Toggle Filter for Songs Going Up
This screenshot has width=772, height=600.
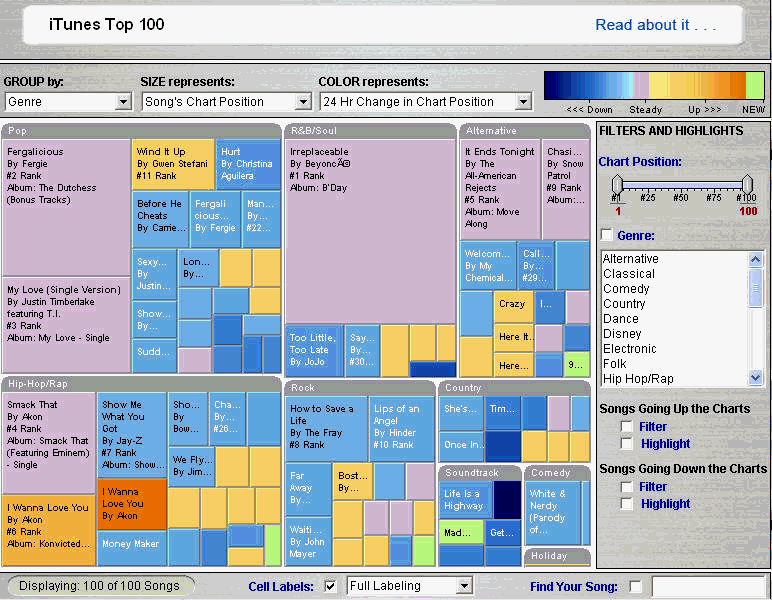(x=627, y=427)
